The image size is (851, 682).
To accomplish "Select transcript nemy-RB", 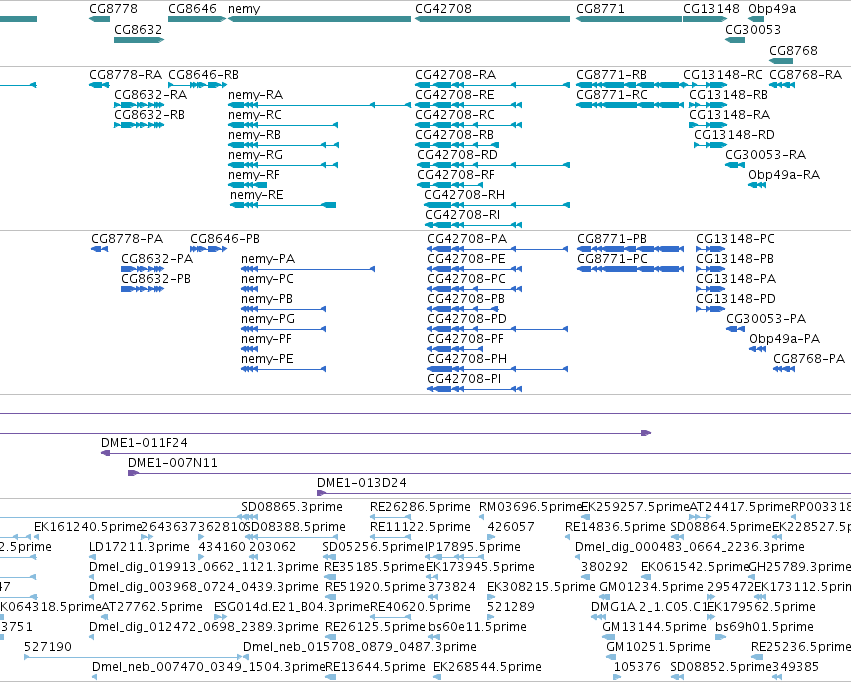I will click(254, 135).
